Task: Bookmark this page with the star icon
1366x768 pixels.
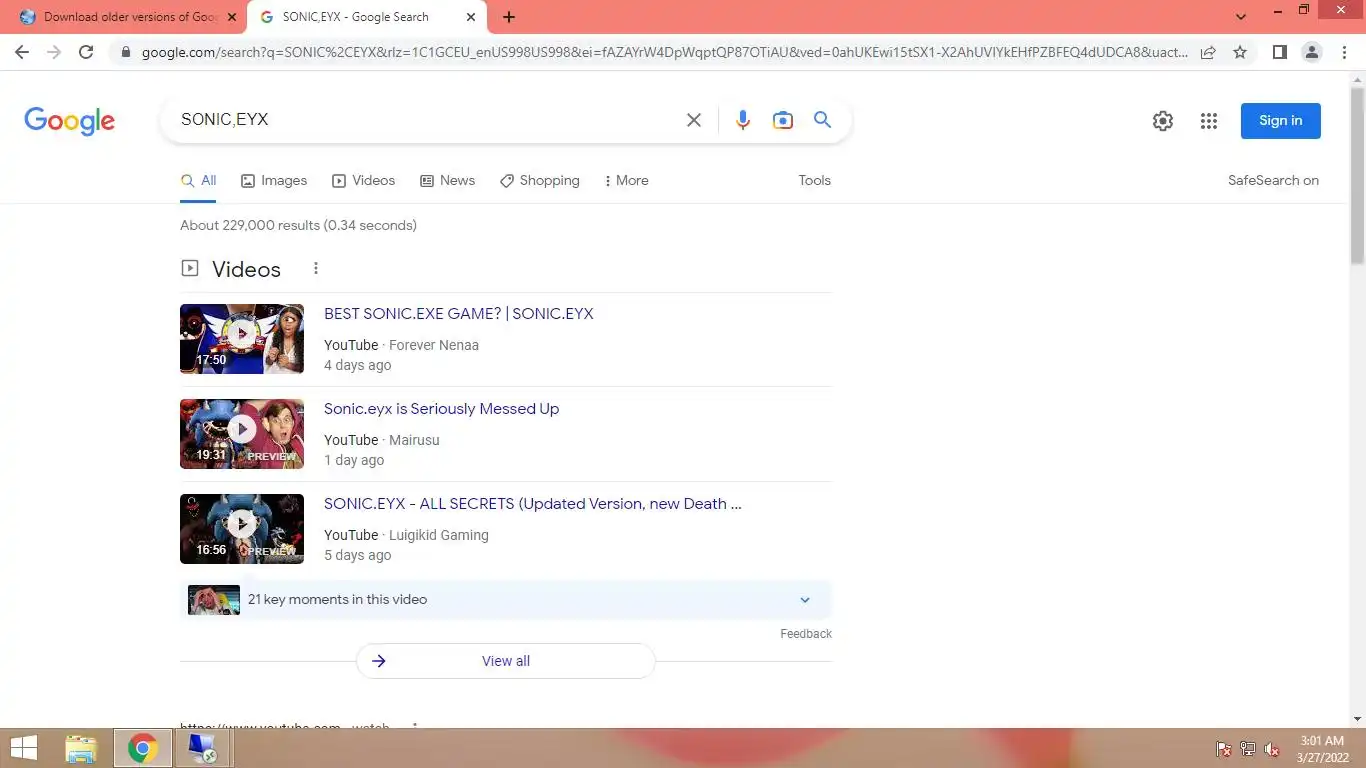Action: [x=1240, y=52]
